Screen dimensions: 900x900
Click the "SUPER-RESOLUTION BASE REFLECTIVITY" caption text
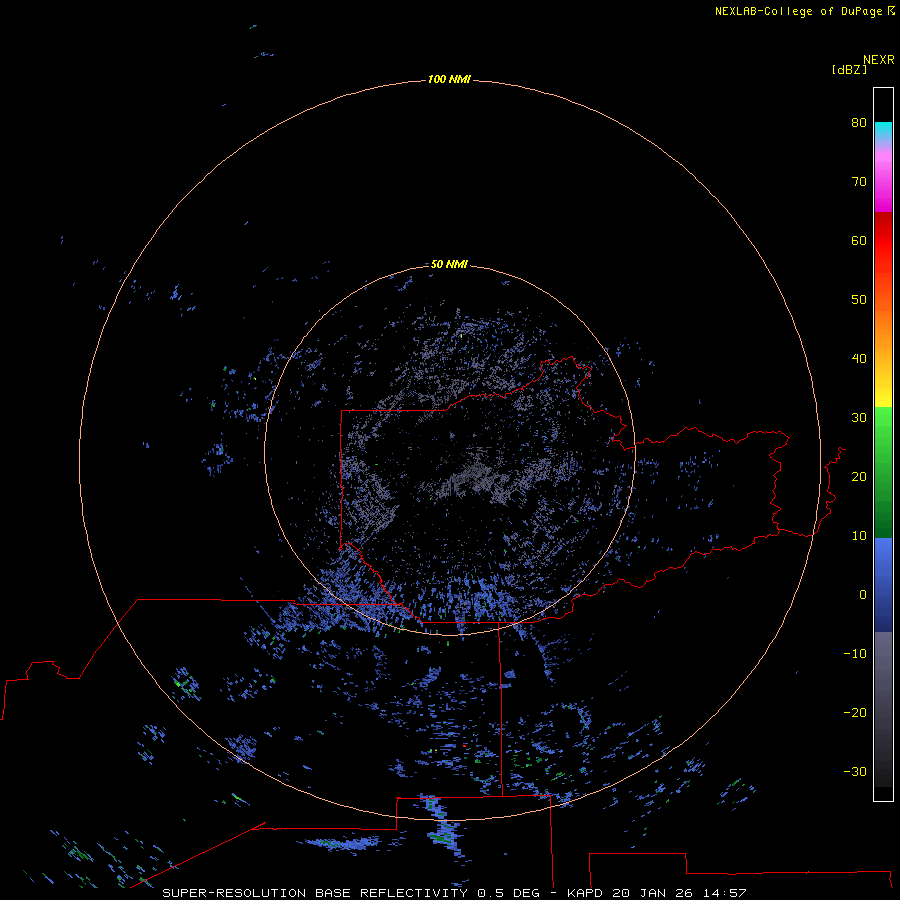[315, 893]
